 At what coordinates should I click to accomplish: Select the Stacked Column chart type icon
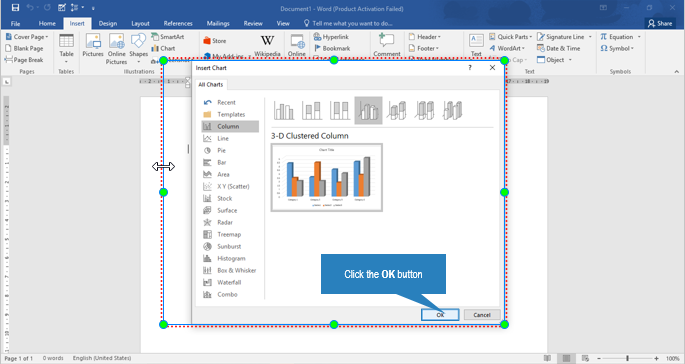312,110
